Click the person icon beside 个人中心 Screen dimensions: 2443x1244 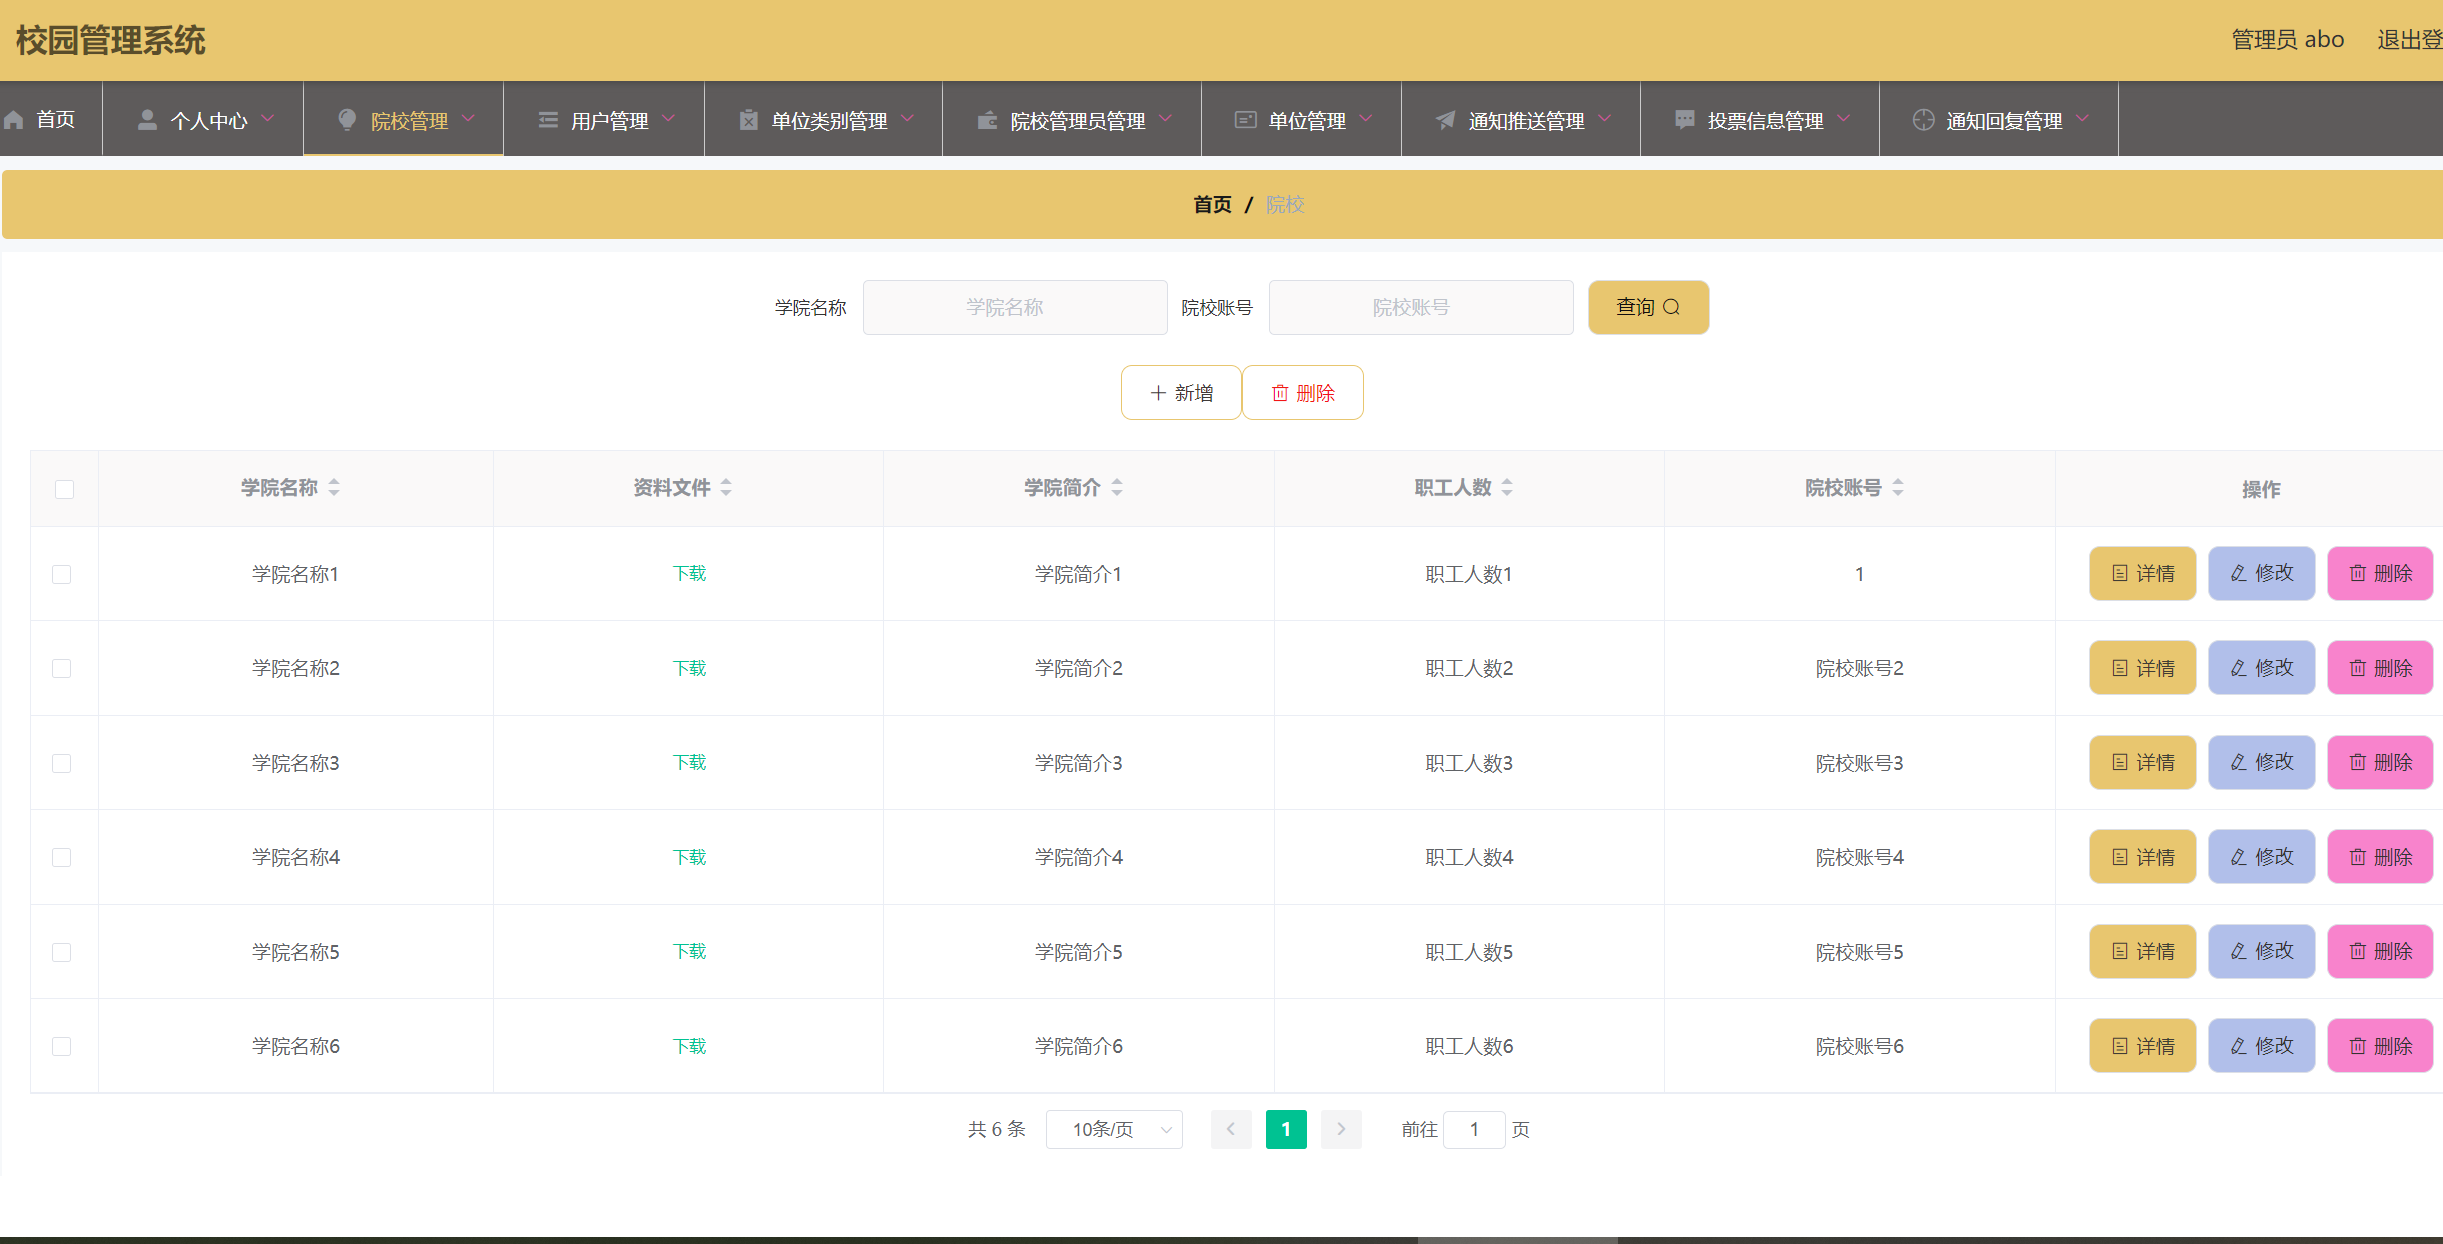click(x=147, y=120)
